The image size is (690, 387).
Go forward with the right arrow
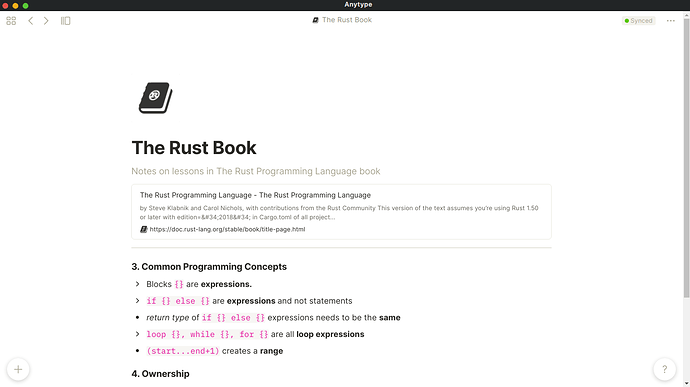point(46,21)
